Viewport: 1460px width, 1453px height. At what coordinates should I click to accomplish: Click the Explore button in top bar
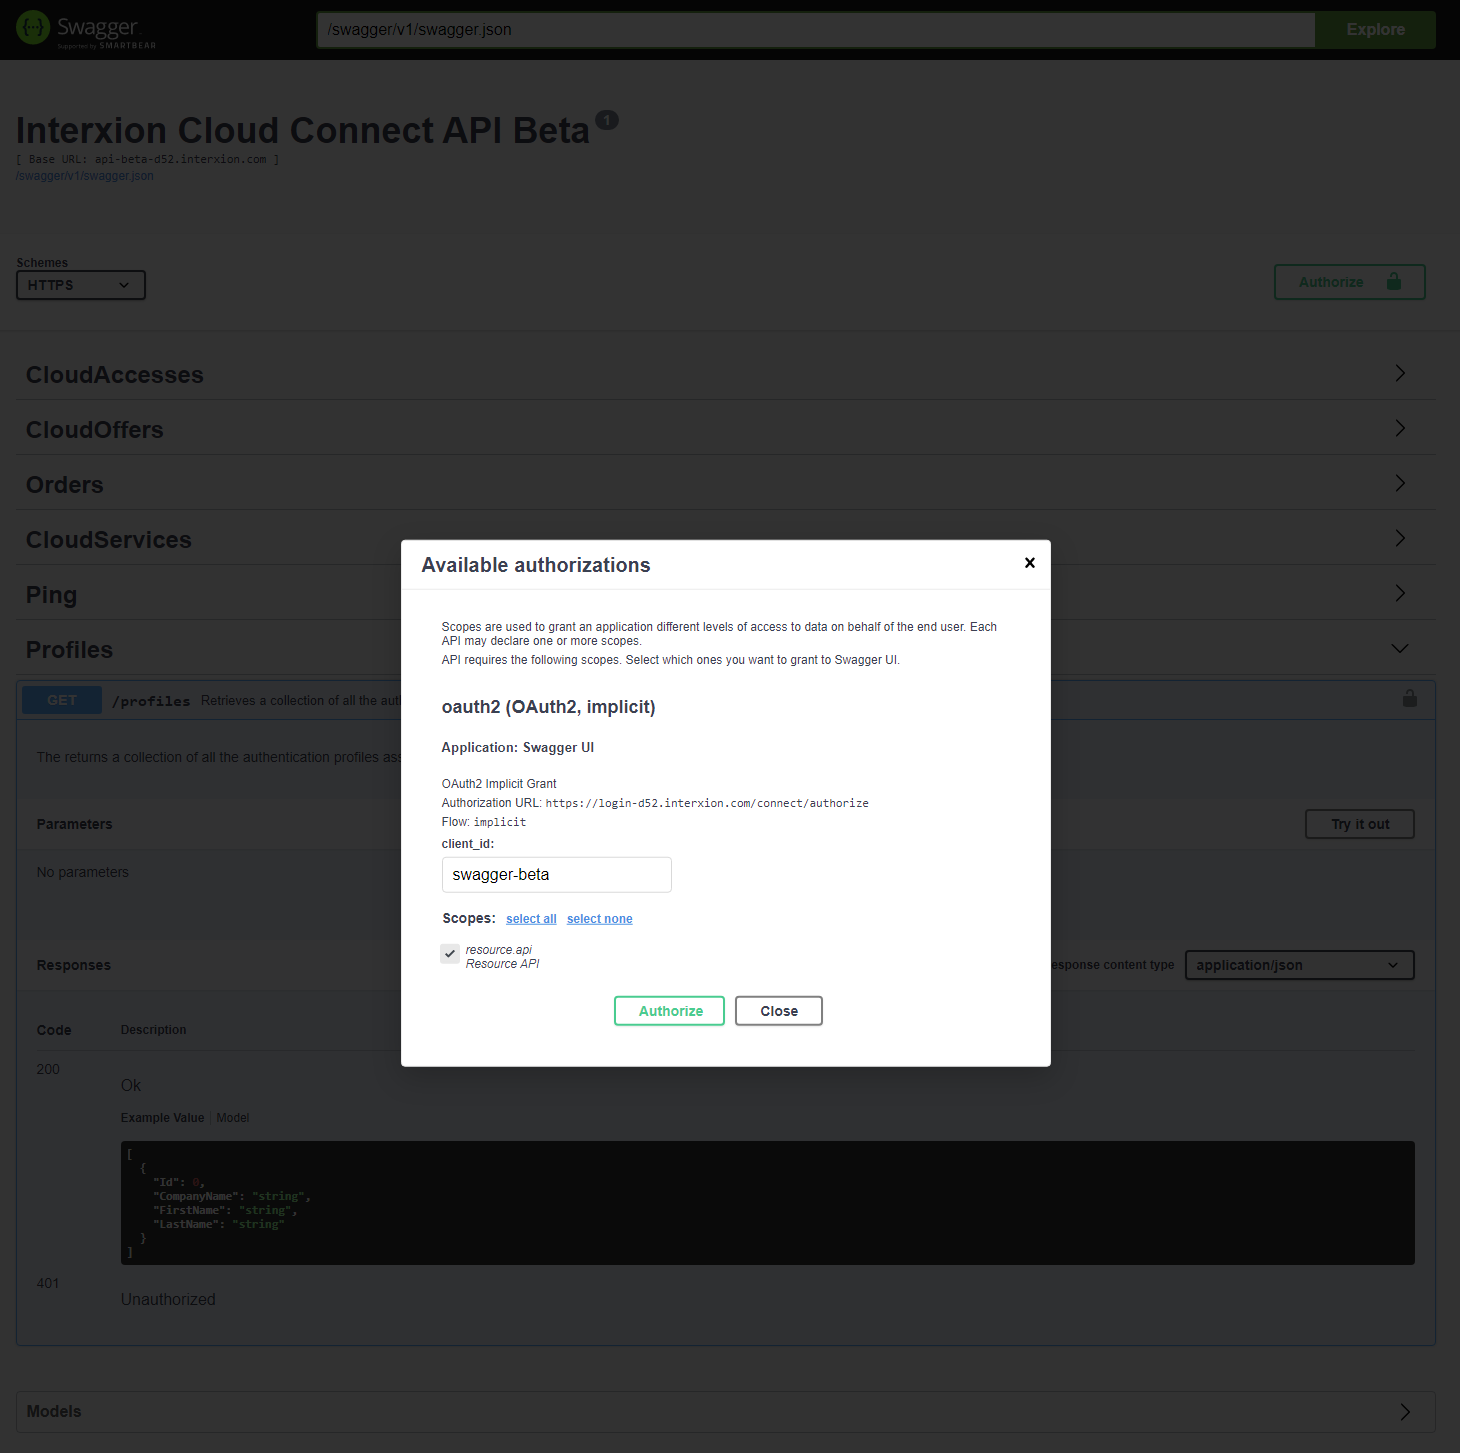pos(1375,30)
